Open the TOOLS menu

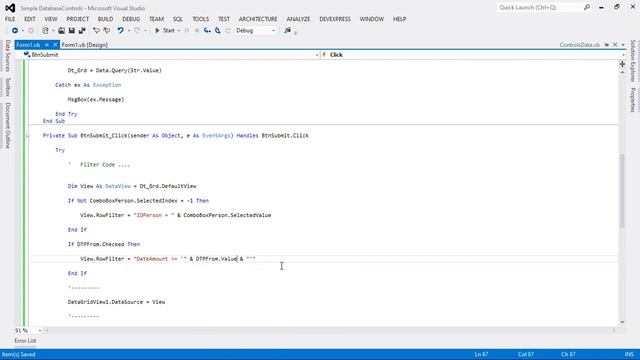(200, 19)
